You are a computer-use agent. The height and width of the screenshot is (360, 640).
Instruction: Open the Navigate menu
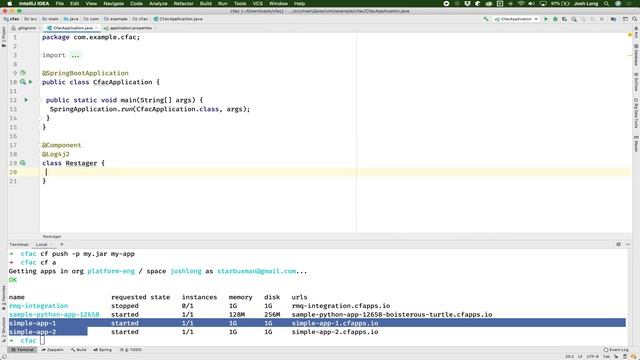[x=113, y=4]
